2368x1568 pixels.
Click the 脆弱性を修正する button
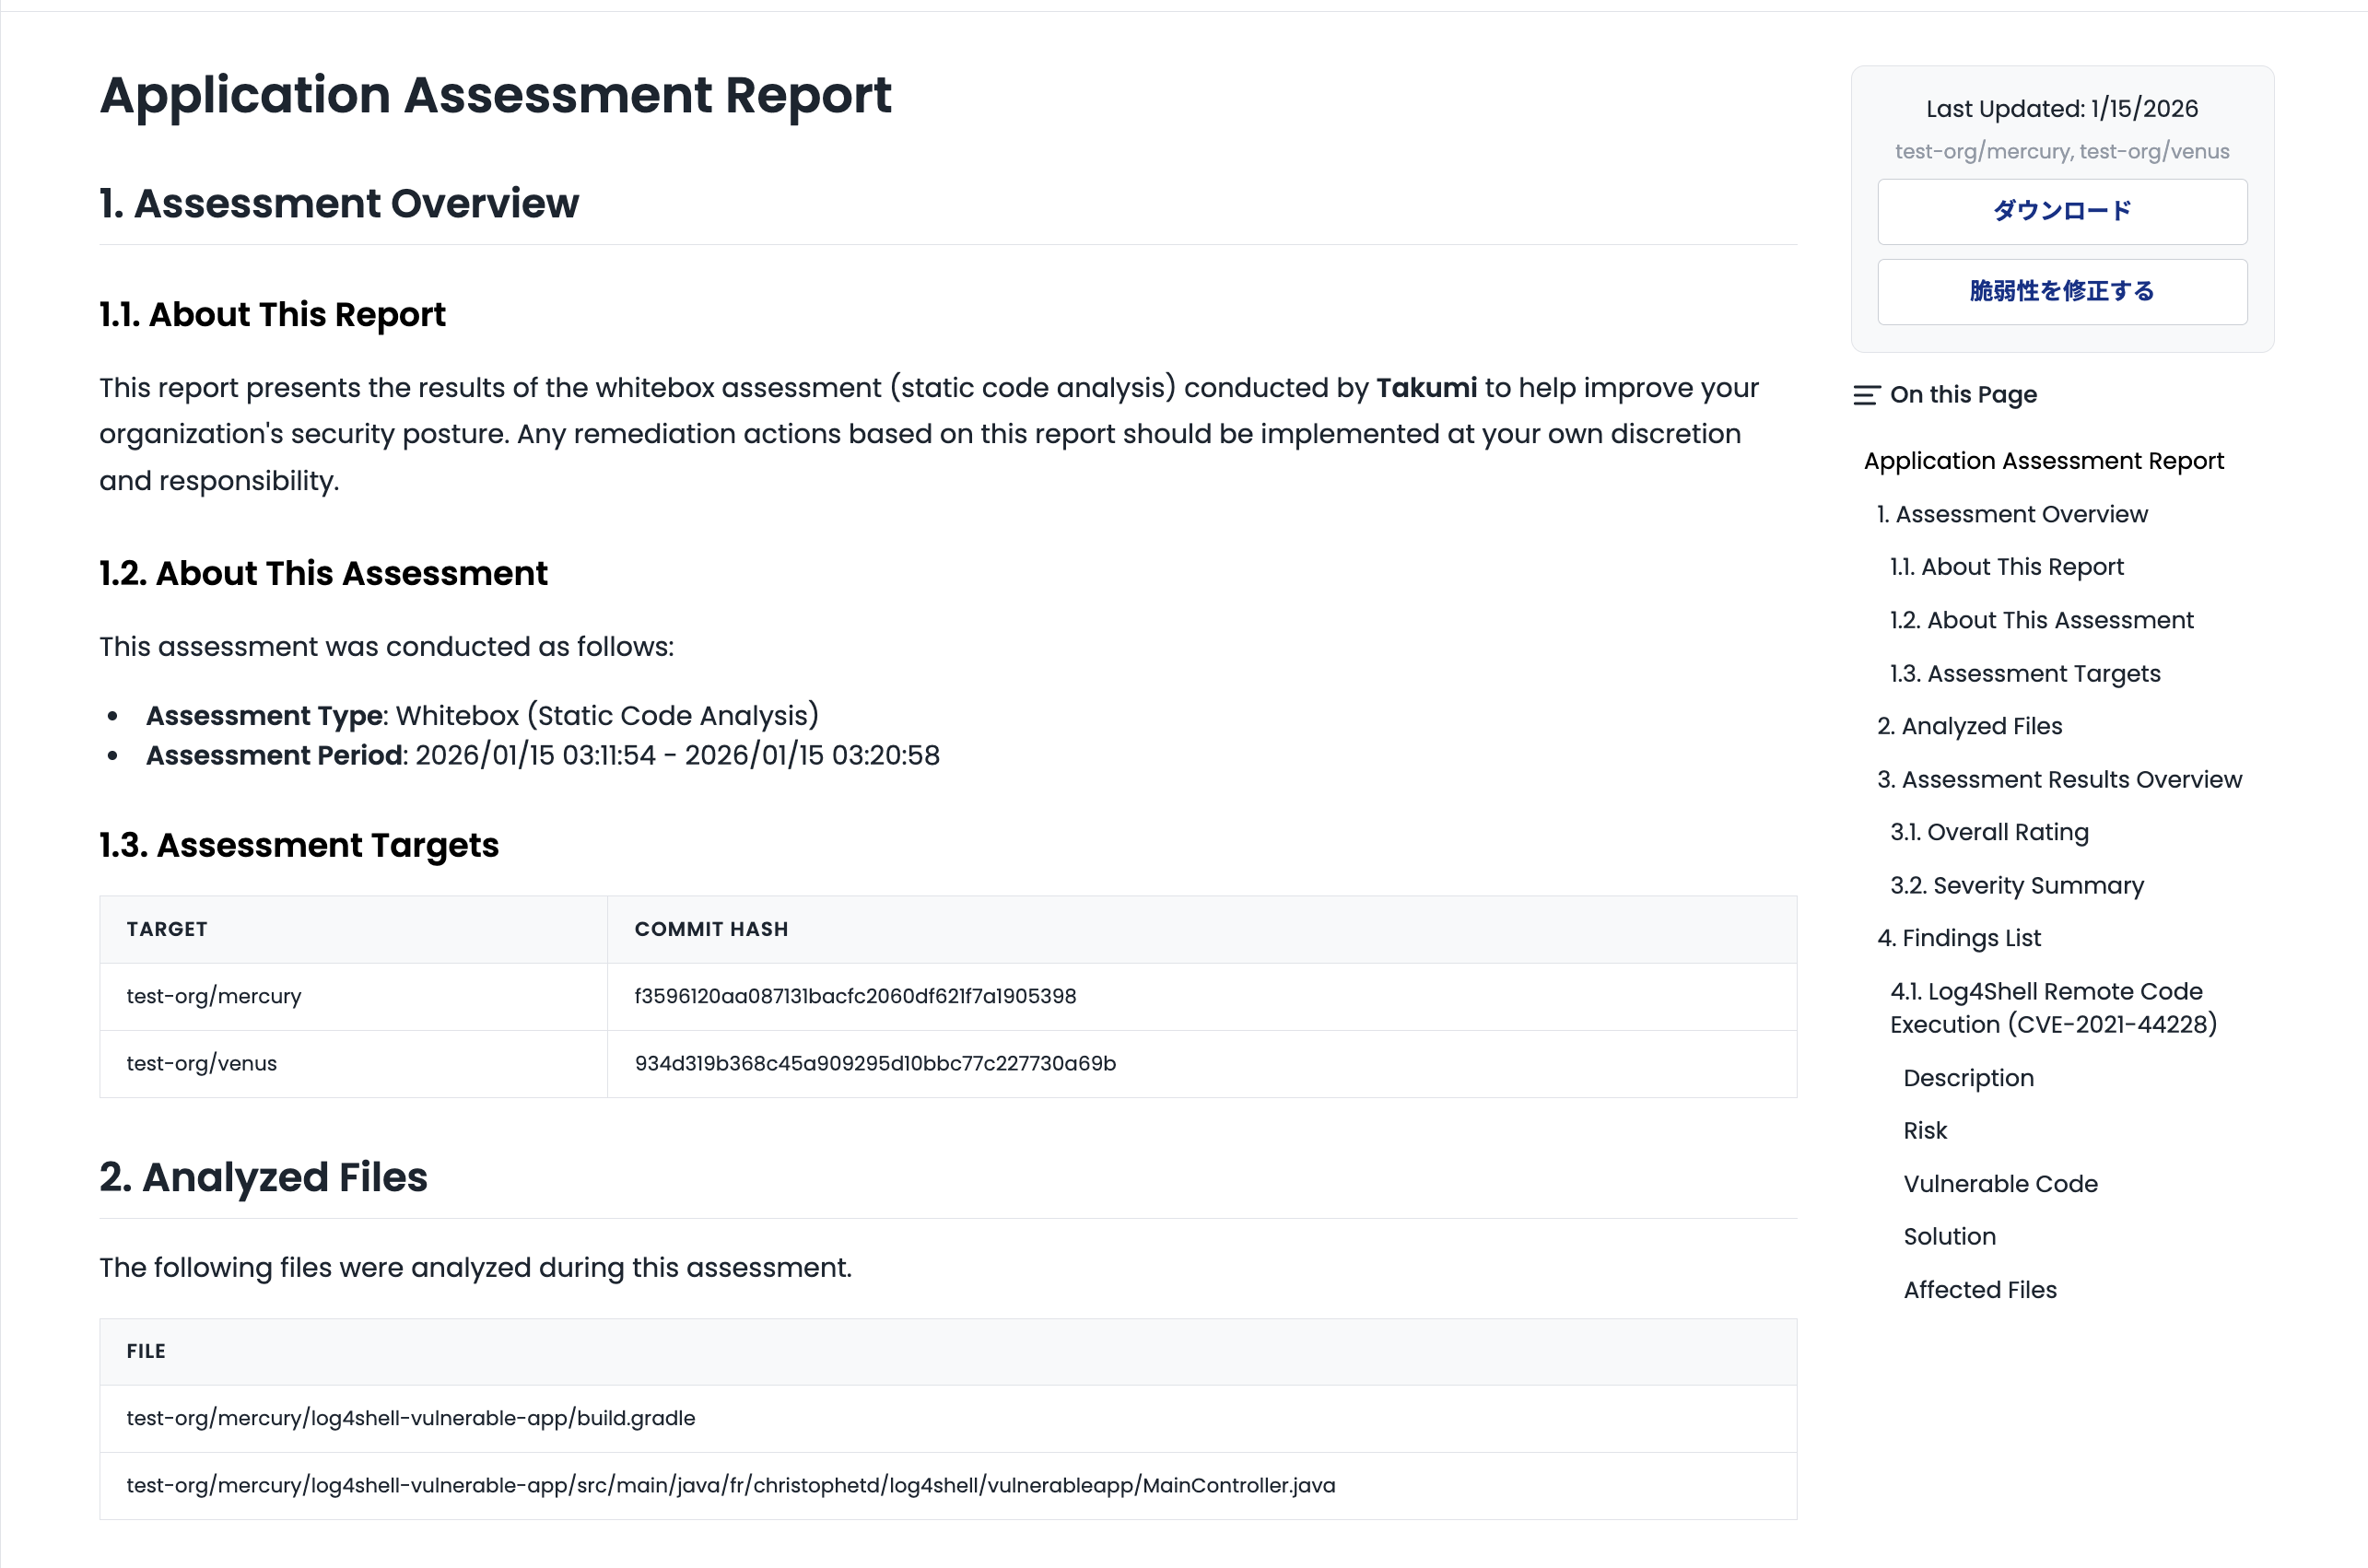click(2061, 291)
